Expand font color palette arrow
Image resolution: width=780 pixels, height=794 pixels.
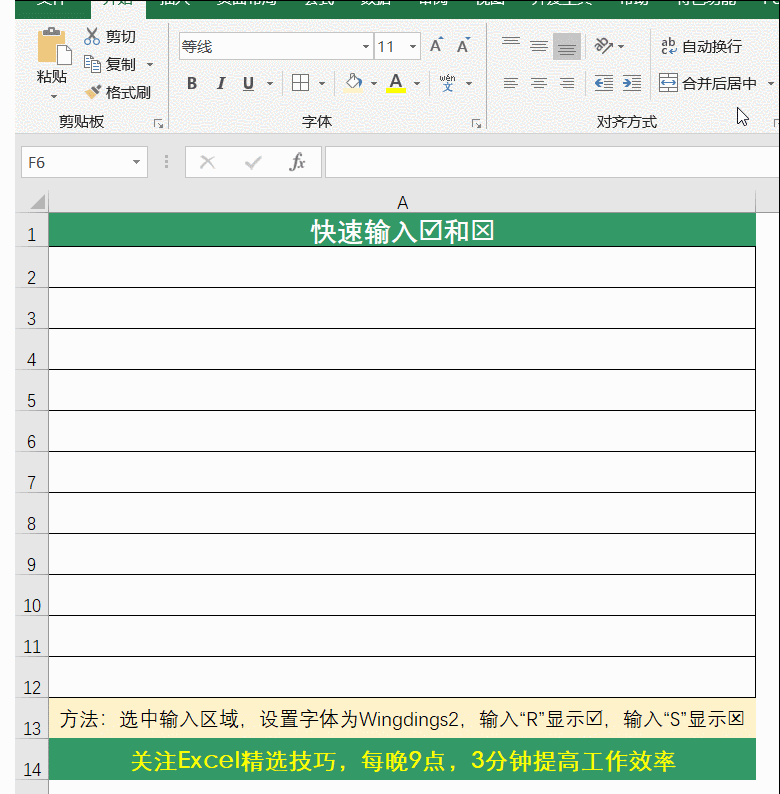[x=417, y=83]
